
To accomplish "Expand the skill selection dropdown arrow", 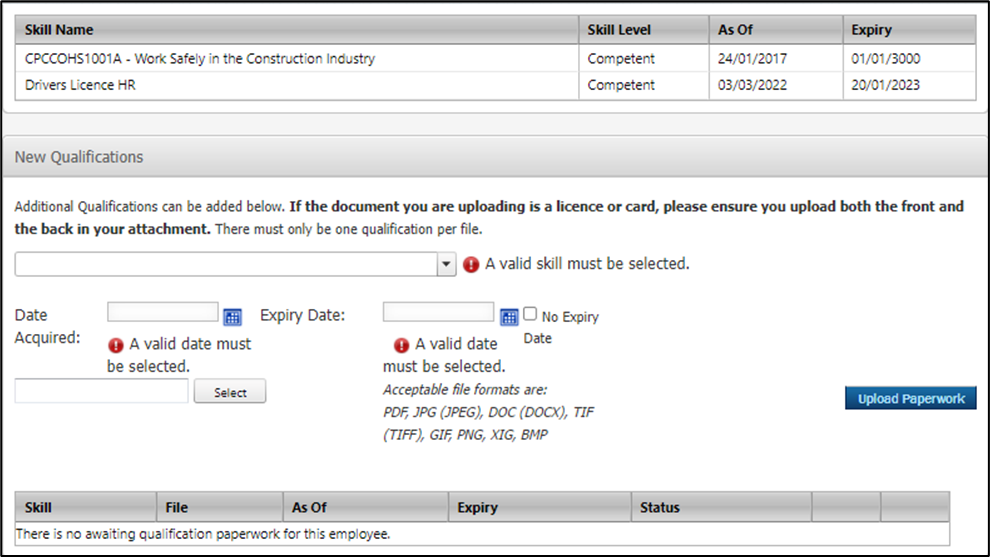I will point(446,264).
